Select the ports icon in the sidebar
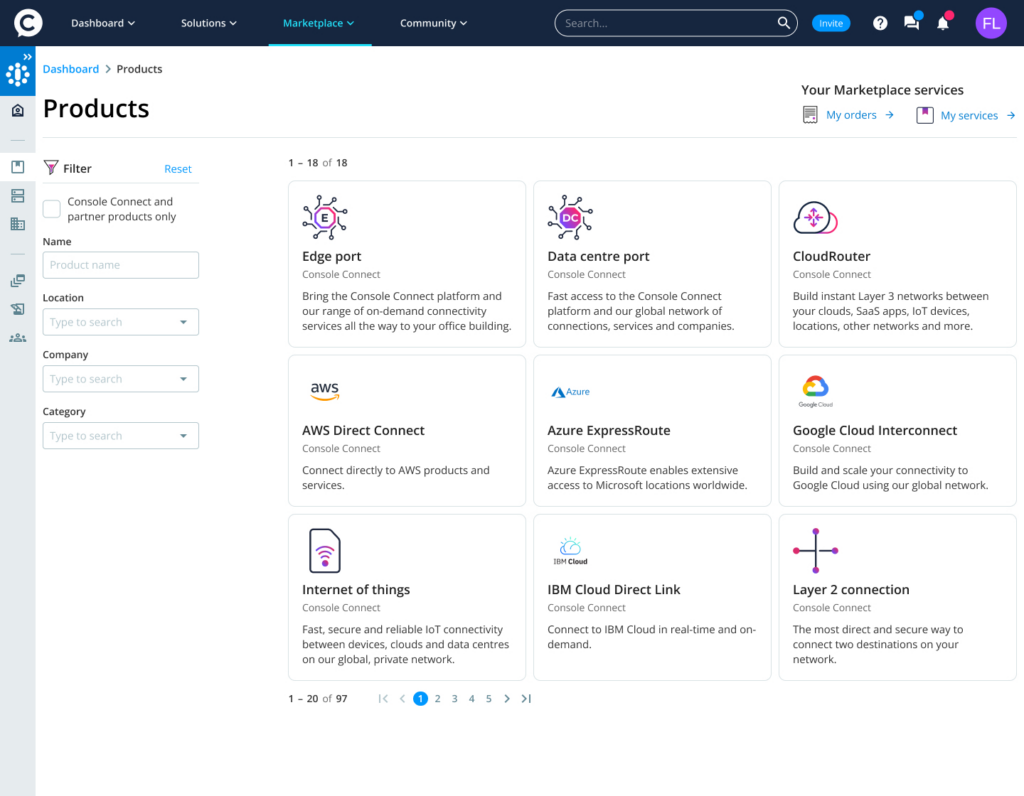The width and height of the screenshot is (1024, 796). click(x=17, y=195)
